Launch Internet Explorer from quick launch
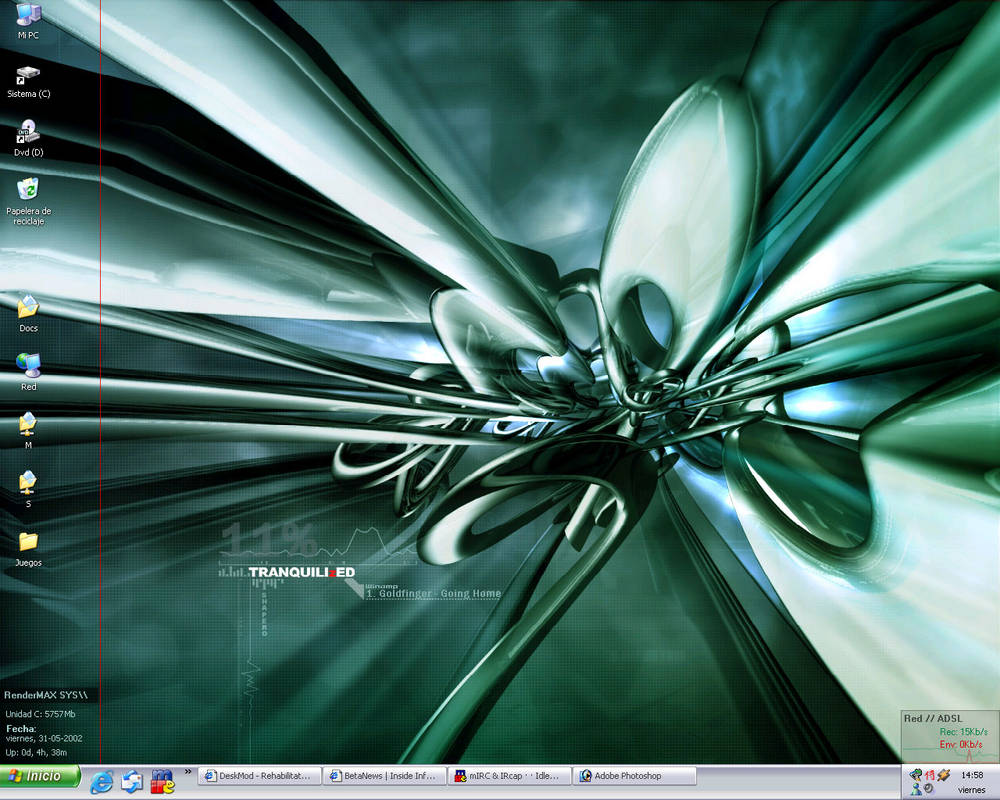This screenshot has height=800, width=1000. tap(101, 781)
